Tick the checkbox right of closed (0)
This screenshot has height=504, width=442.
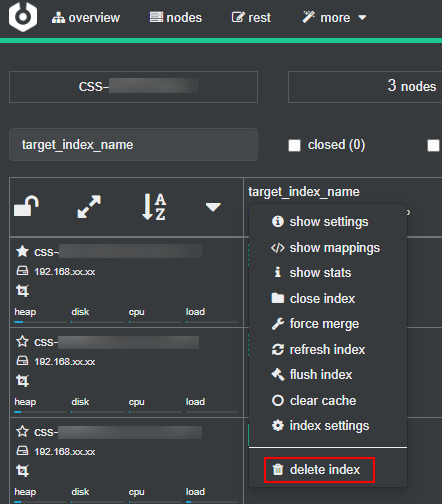coord(433,145)
